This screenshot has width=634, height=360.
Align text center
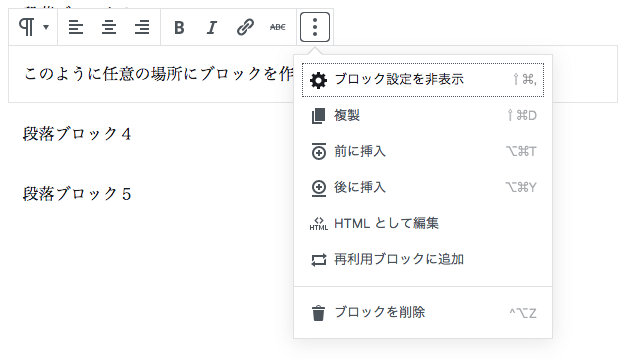[109, 27]
